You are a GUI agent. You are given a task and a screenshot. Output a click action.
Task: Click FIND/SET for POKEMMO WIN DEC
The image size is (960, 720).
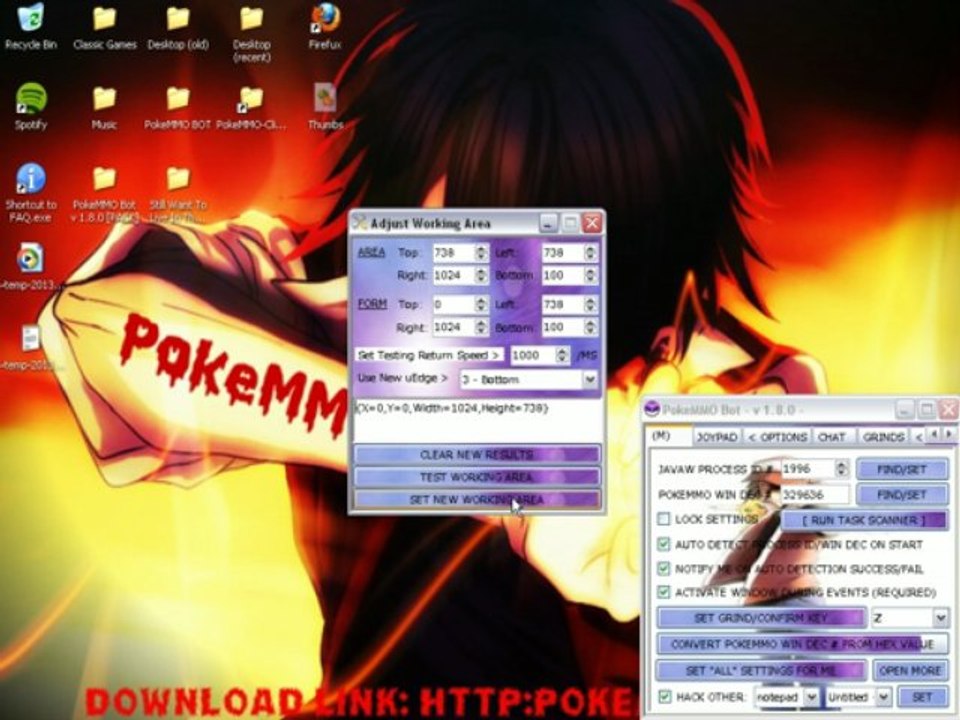click(902, 494)
